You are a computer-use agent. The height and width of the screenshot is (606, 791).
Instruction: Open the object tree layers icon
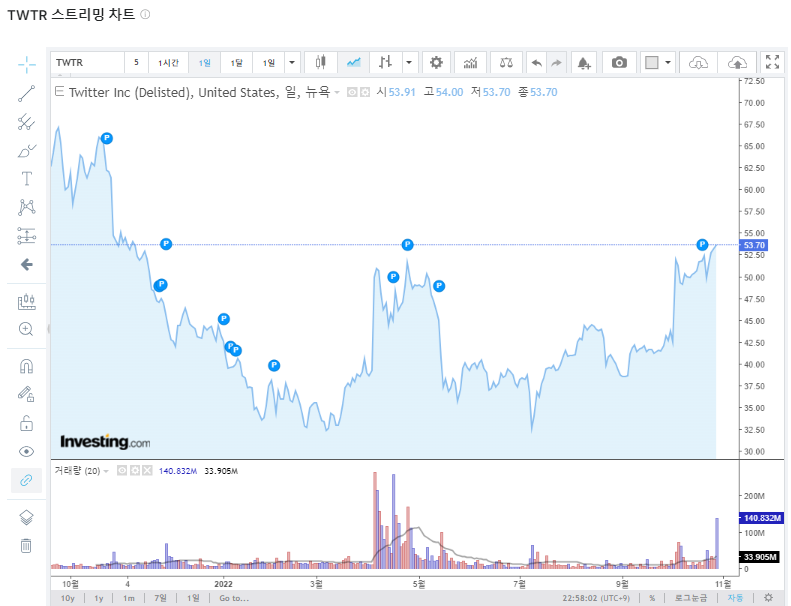(26, 517)
